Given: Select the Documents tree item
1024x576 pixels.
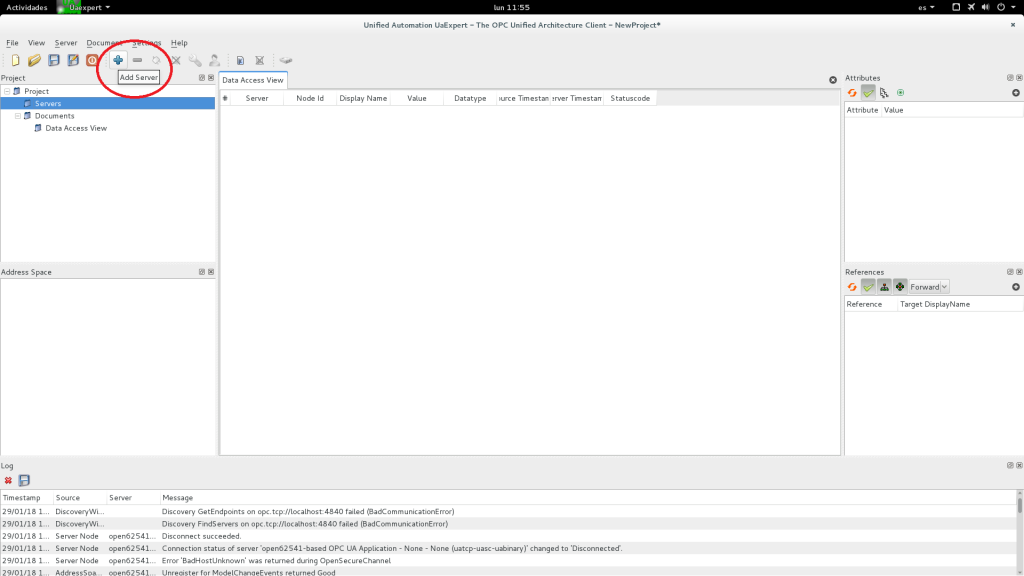Looking at the screenshot, I should click(x=54, y=116).
